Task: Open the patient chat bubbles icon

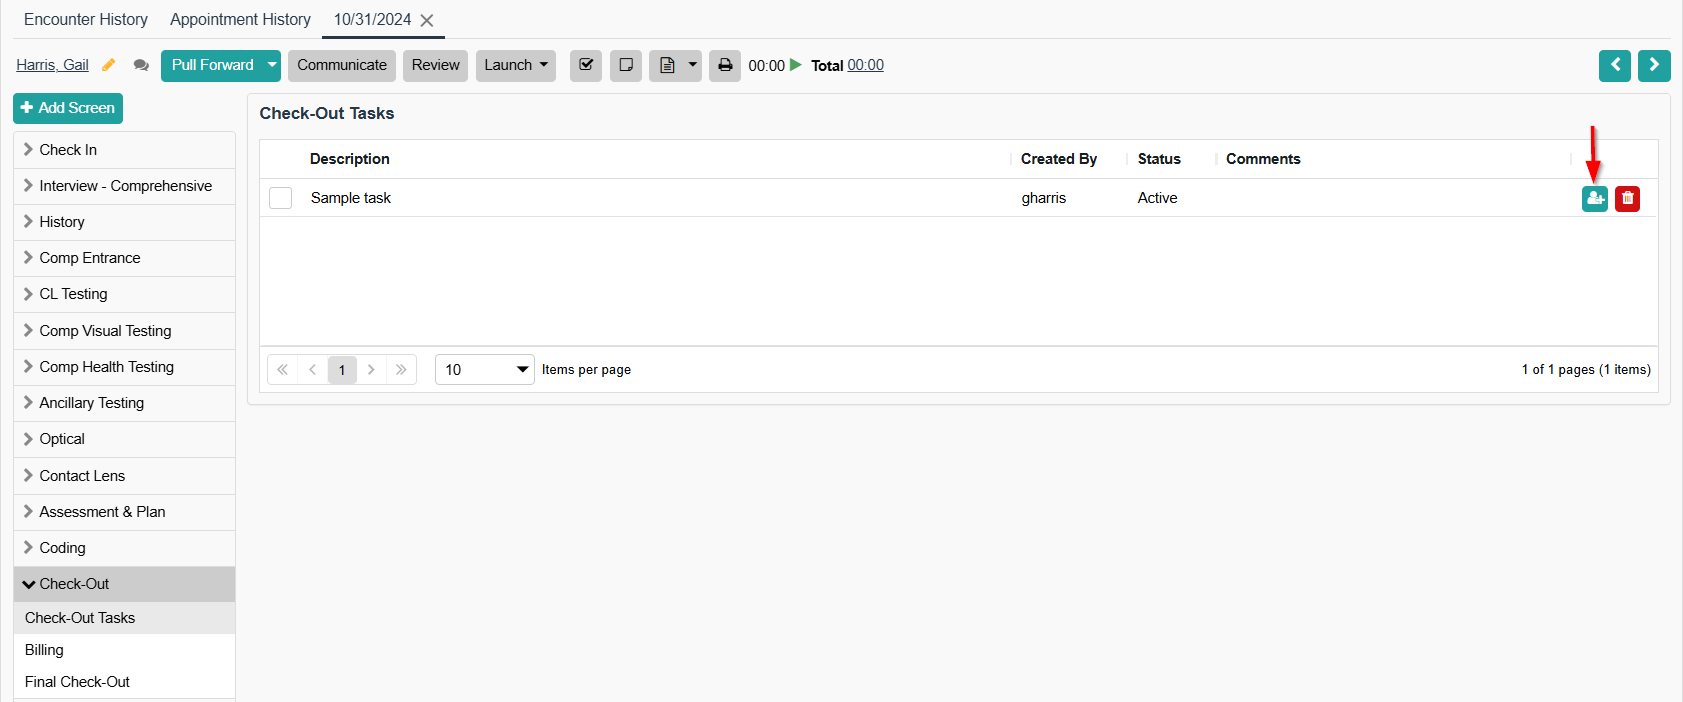Action: click(x=141, y=65)
